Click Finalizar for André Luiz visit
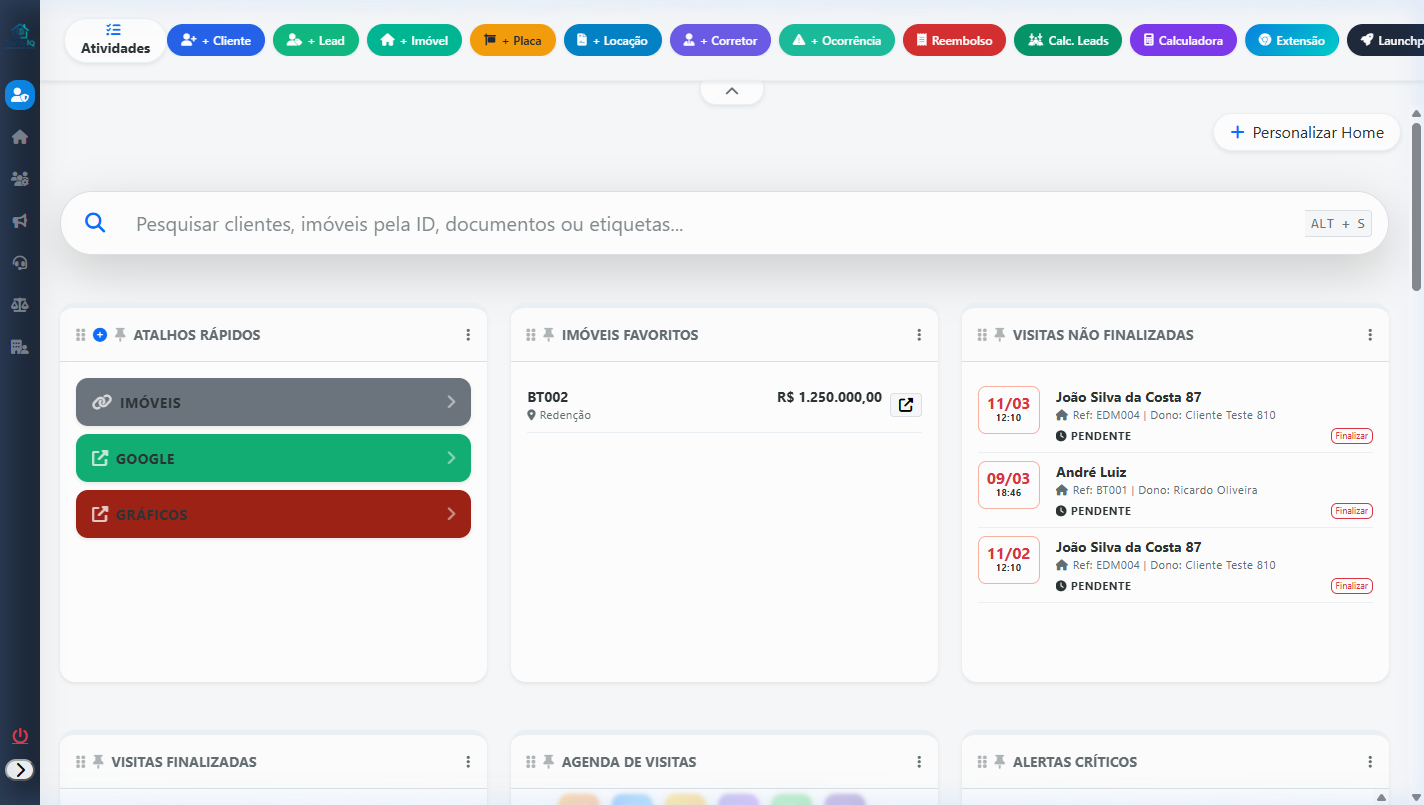 pos(1352,511)
